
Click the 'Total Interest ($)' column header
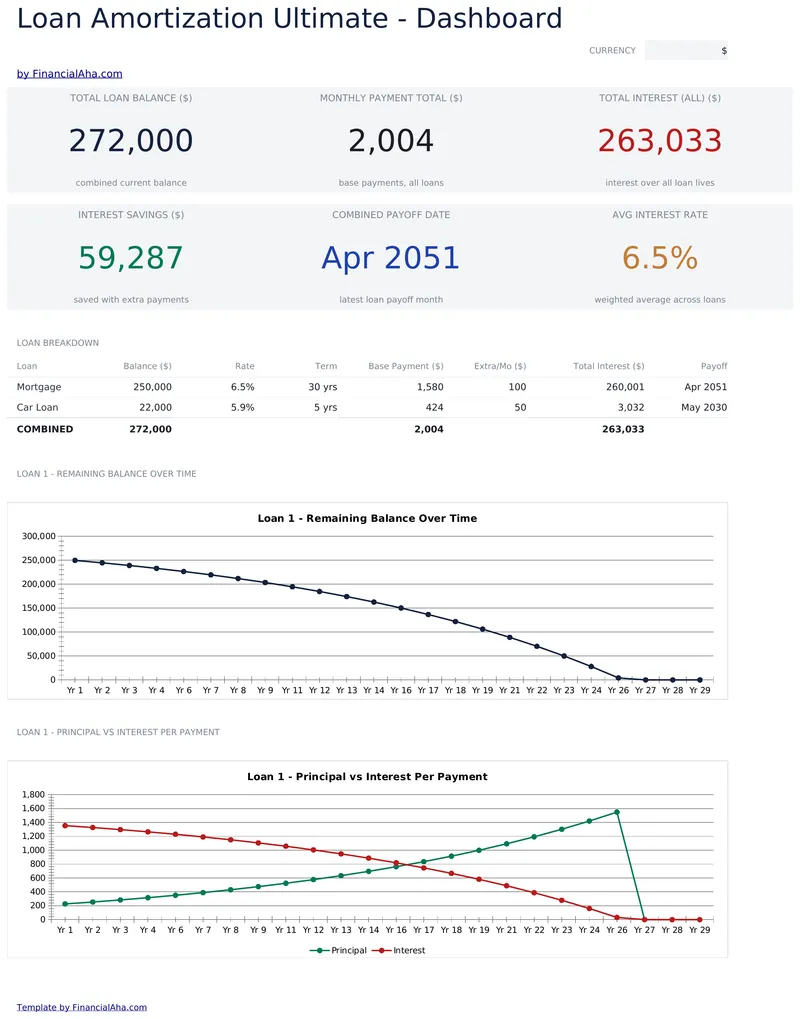609,366
